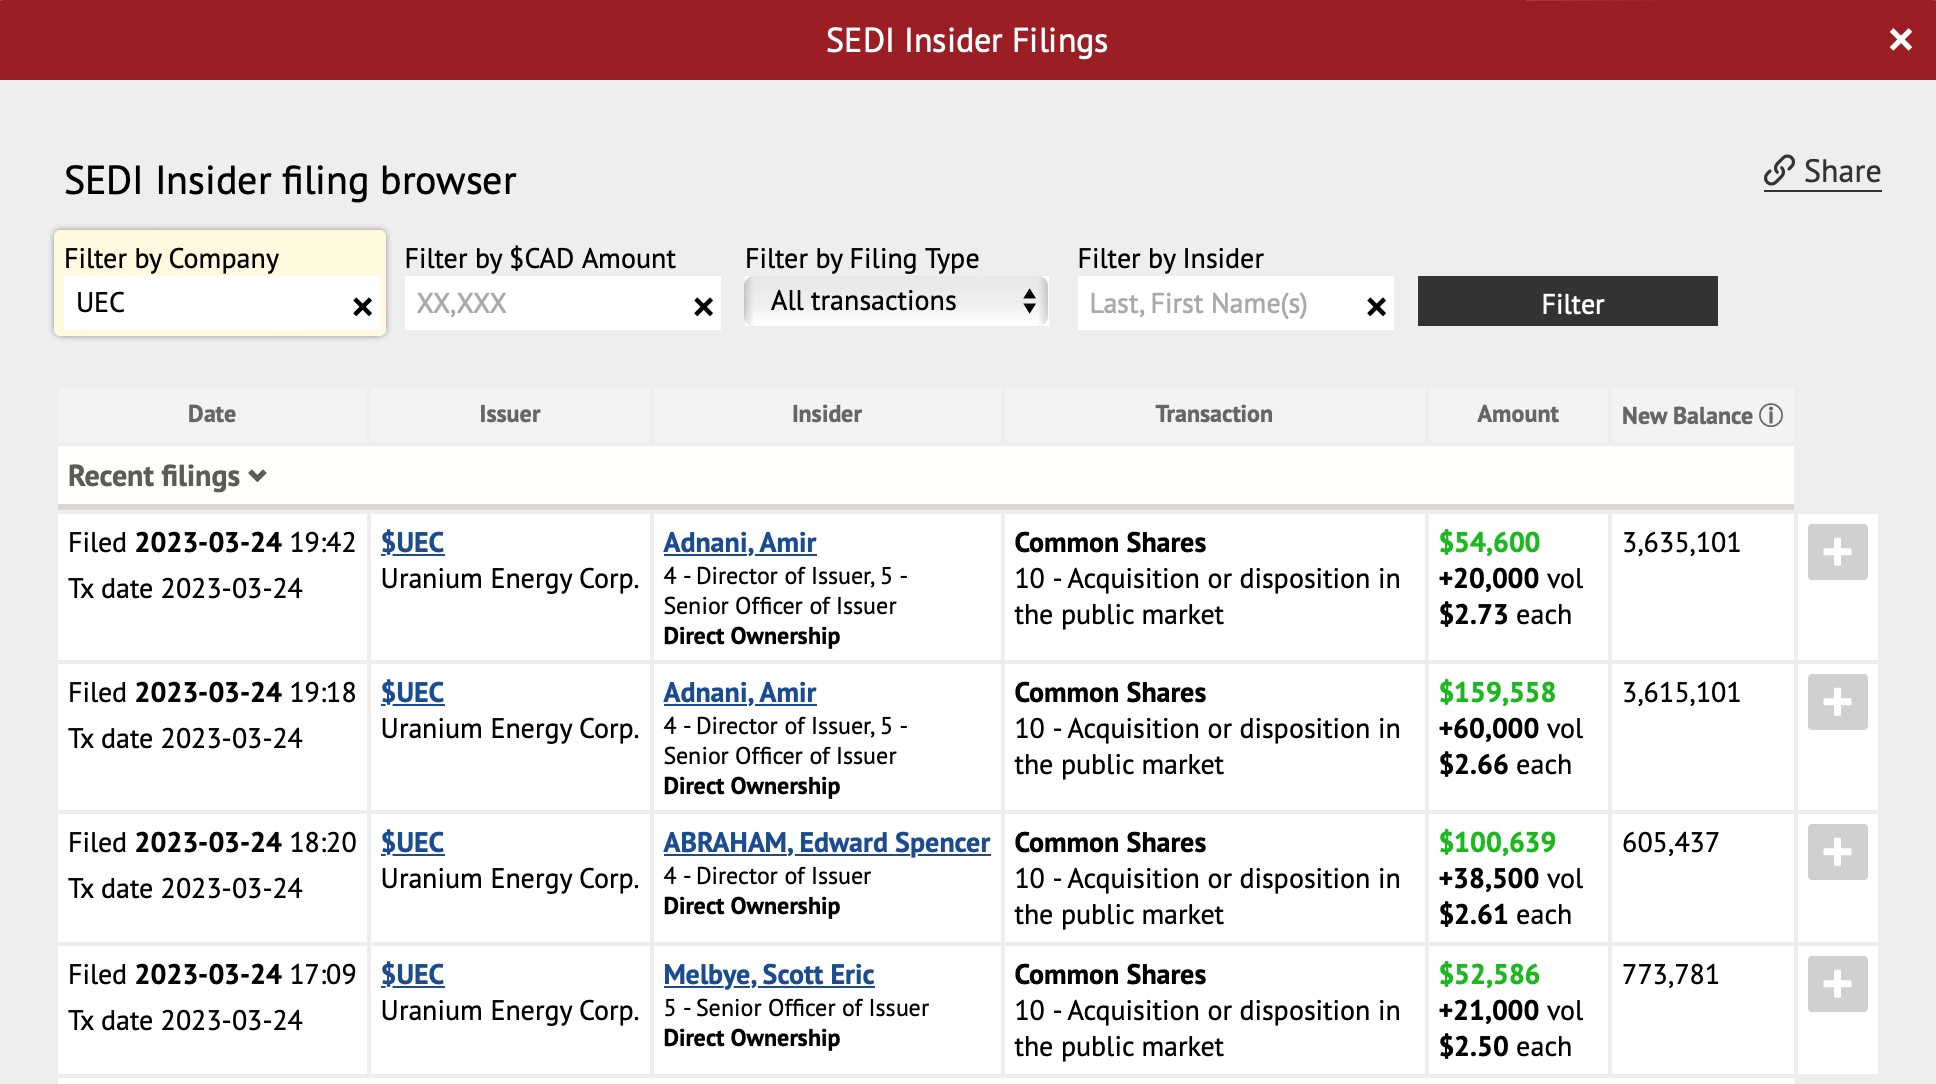
Task: Clear the $CAD Amount filter field
Action: pos(703,307)
